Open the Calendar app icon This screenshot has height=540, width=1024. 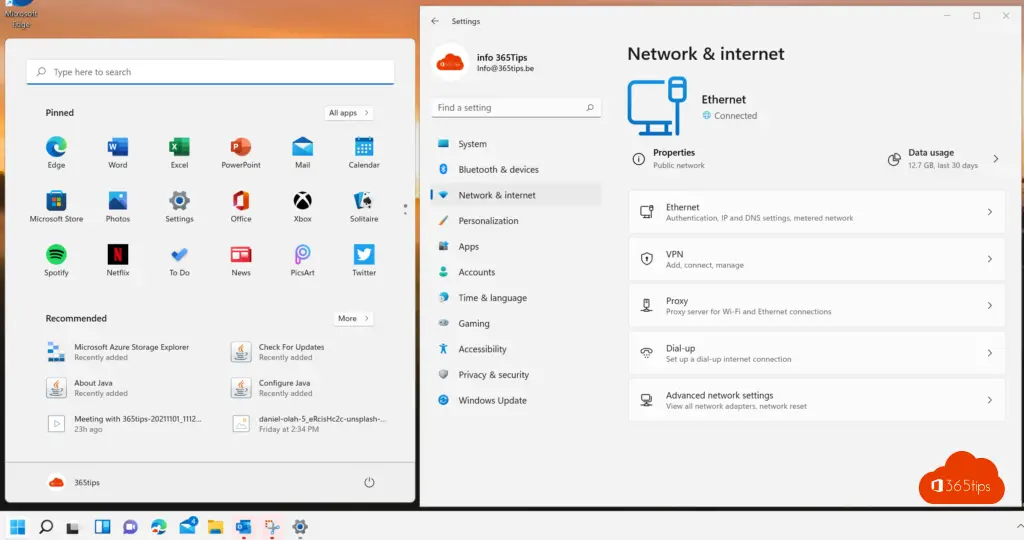pos(364,152)
